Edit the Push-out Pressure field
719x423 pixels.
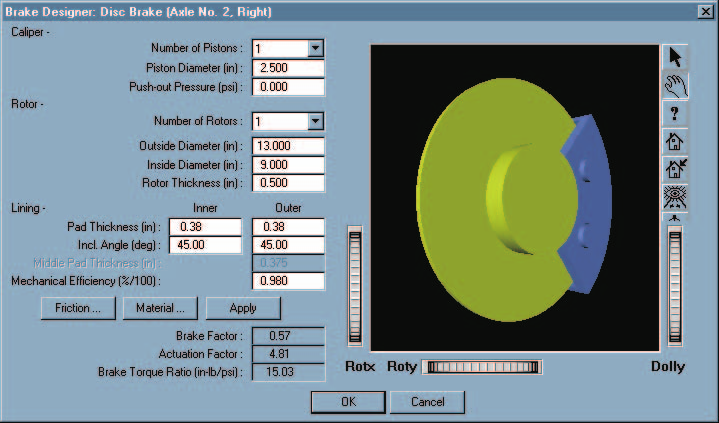pyautogui.click(x=288, y=87)
